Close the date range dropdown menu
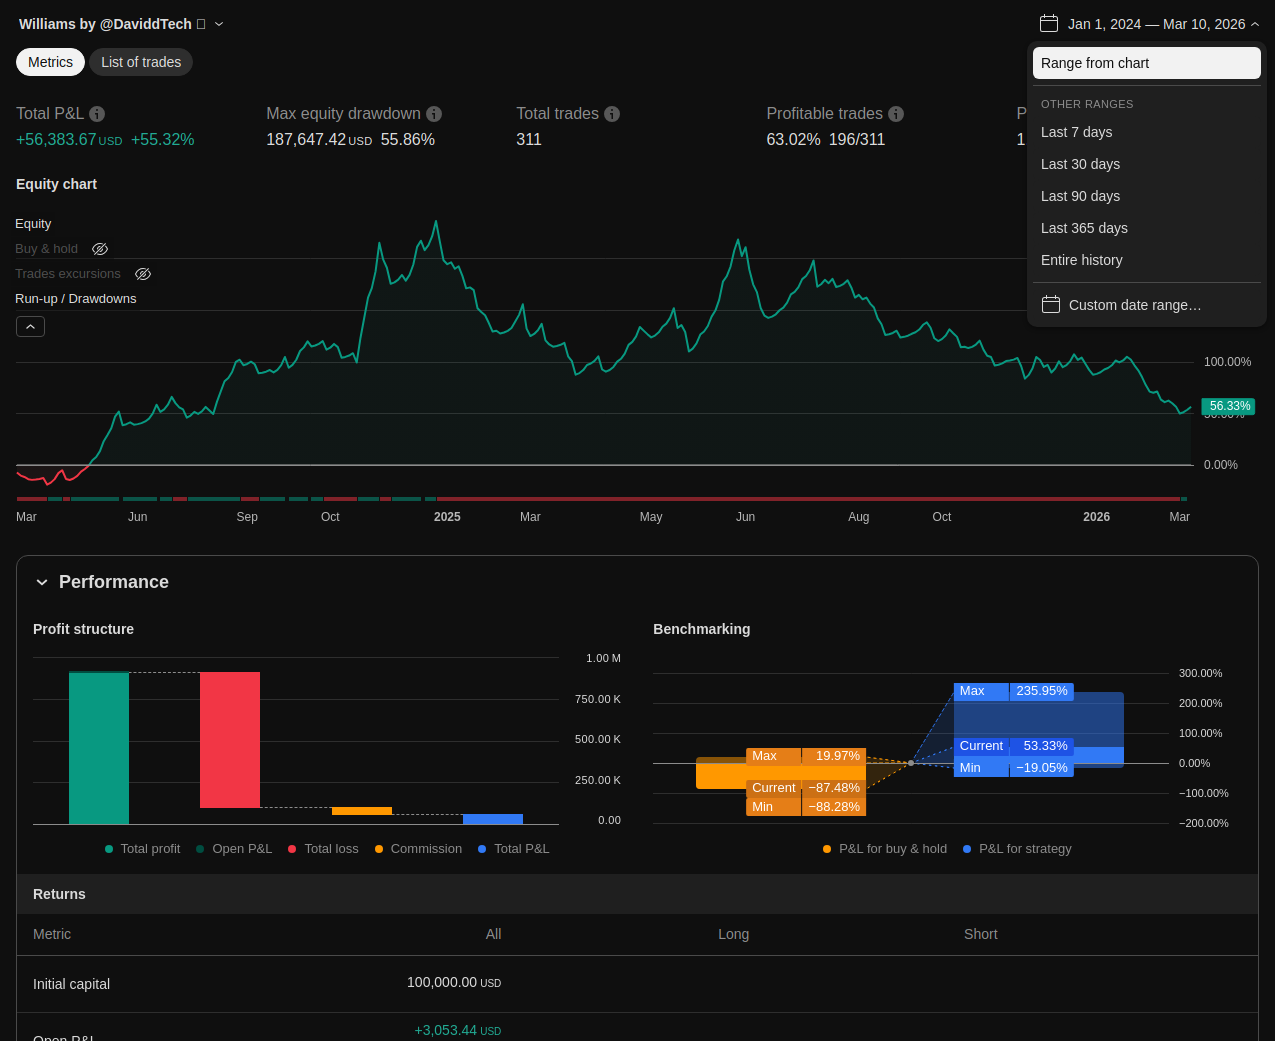The image size is (1275, 1041). 1255,24
